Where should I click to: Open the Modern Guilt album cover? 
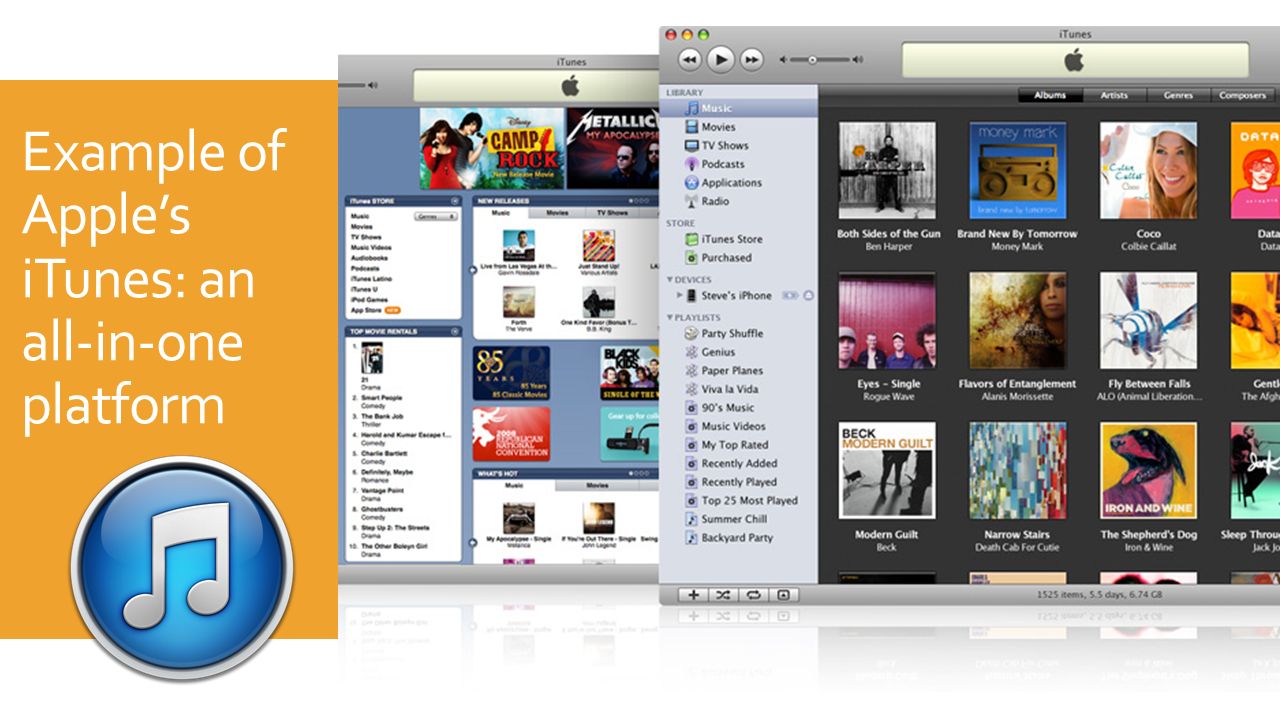[x=887, y=470]
